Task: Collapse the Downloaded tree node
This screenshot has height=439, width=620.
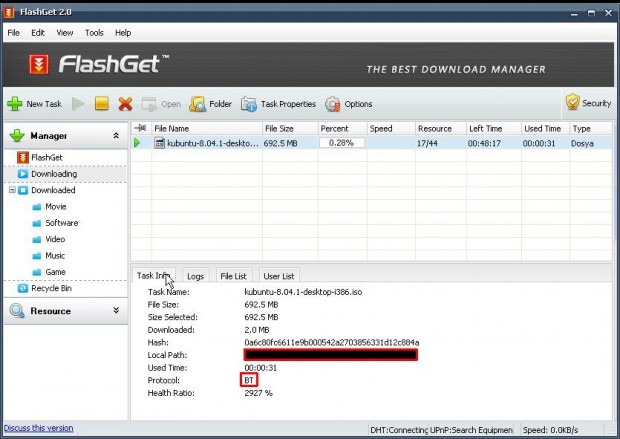Action: point(11,190)
